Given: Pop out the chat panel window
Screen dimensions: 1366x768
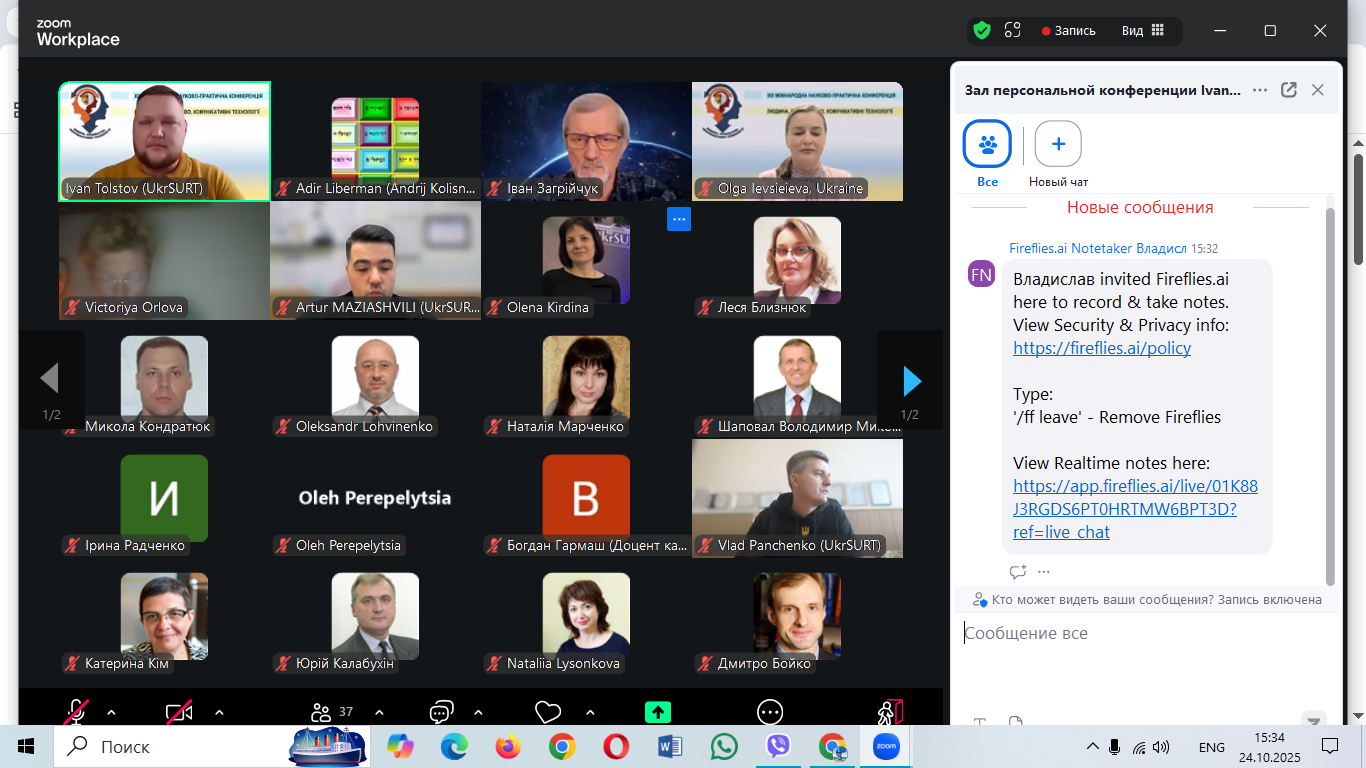Looking at the screenshot, I should coord(1289,90).
